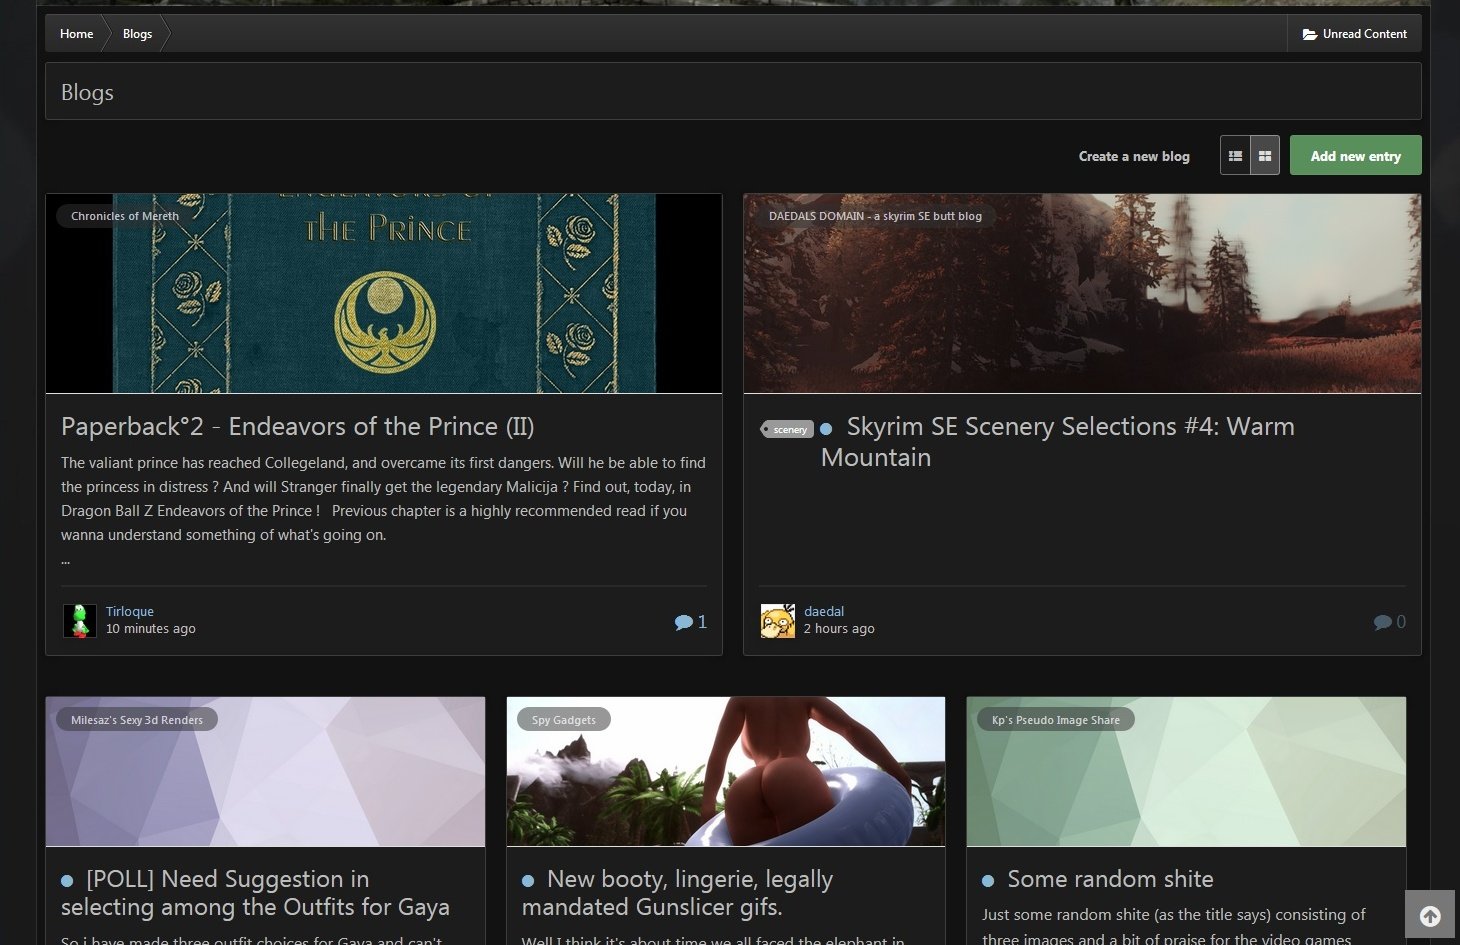Open Blogs breadcrumb
Screen dimensions: 1460x945
137,34
